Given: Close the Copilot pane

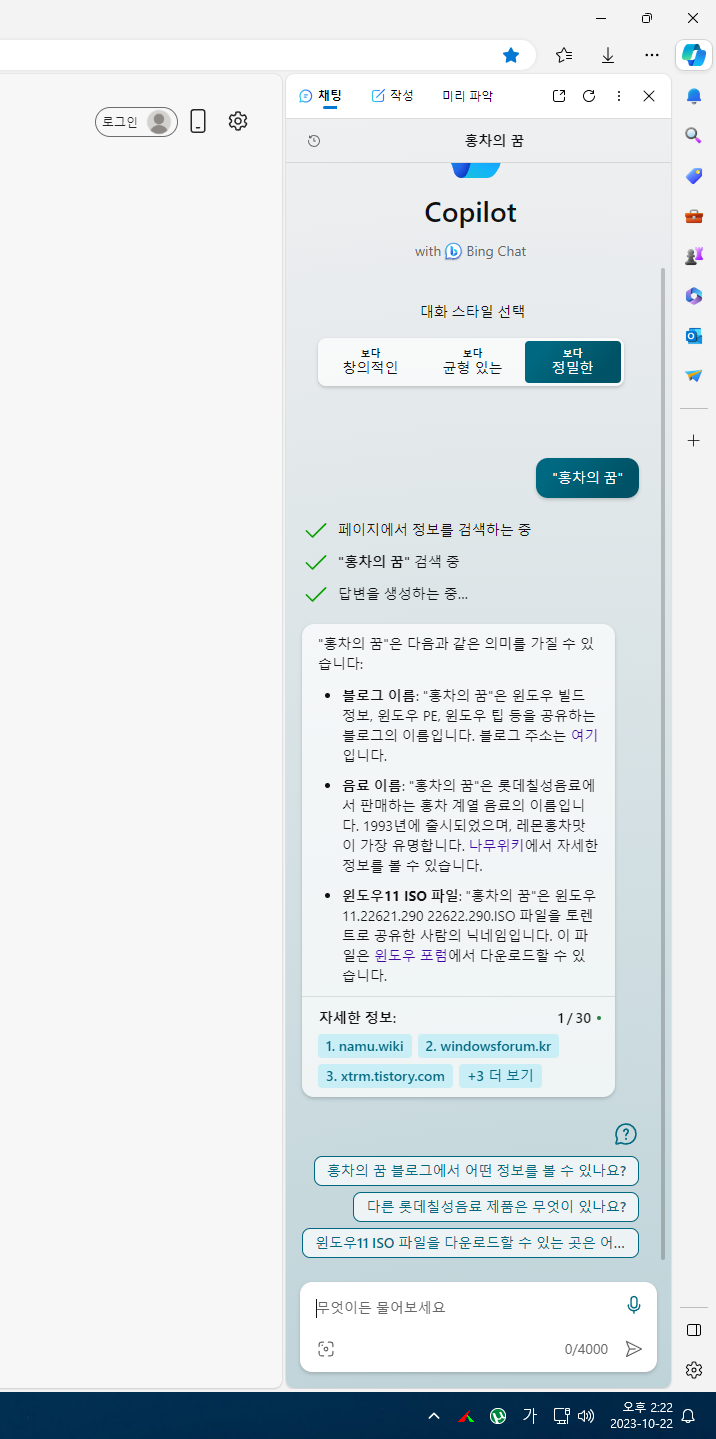Looking at the screenshot, I should 649,96.
